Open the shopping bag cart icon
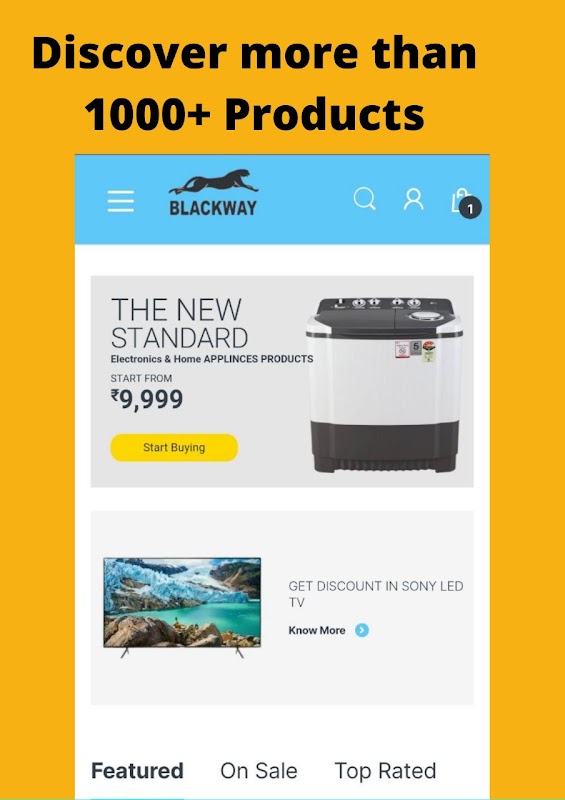 (460, 201)
